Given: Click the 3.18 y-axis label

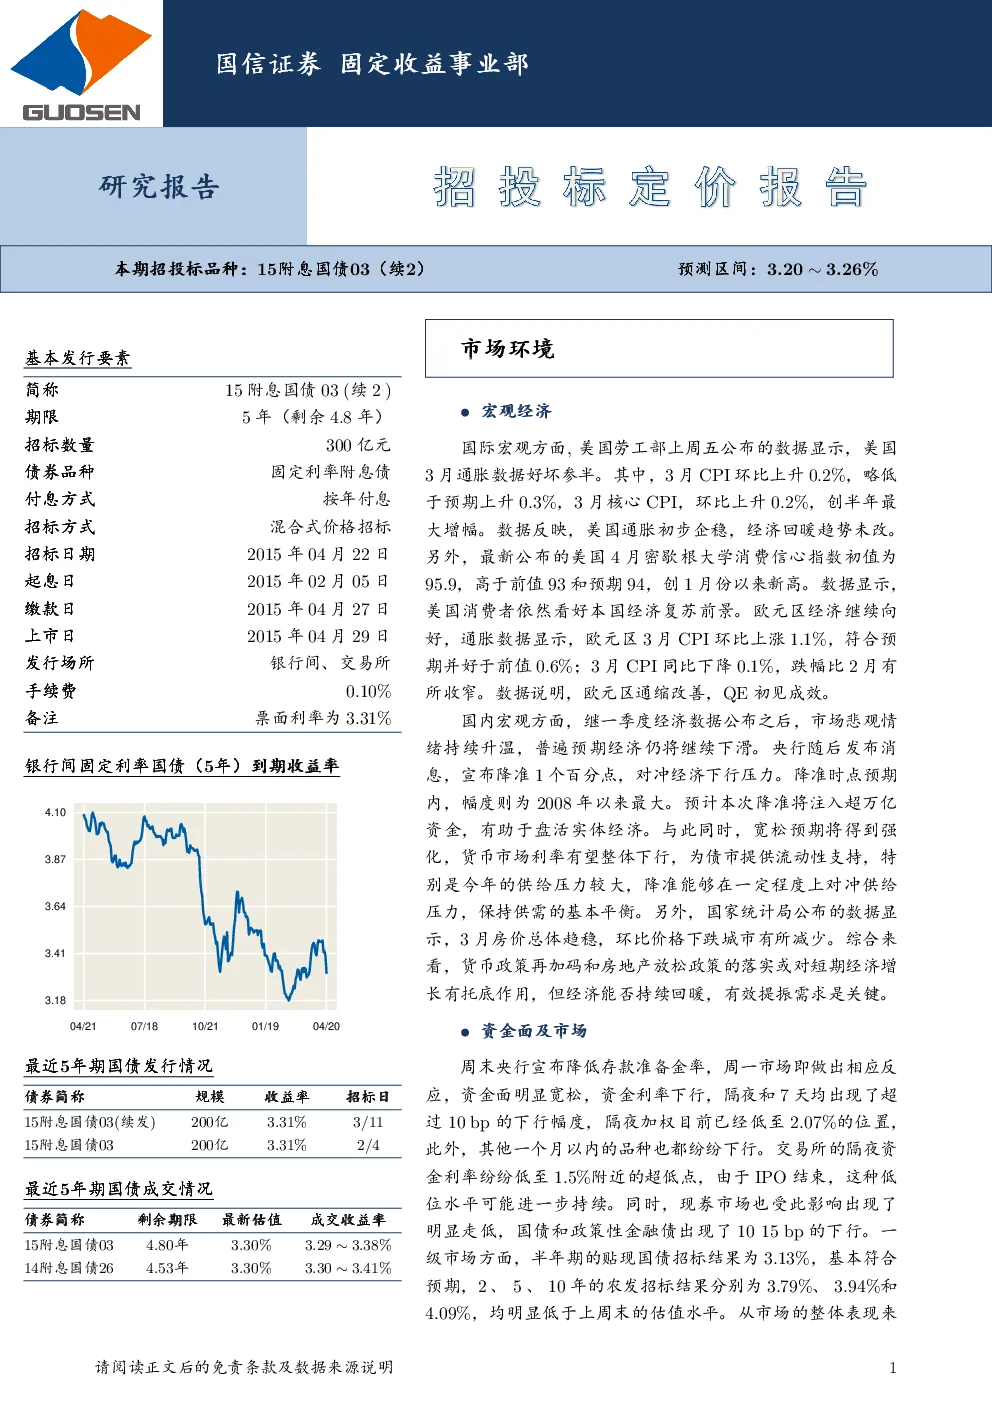Looking at the screenshot, I should click(x=55, y=1000).
